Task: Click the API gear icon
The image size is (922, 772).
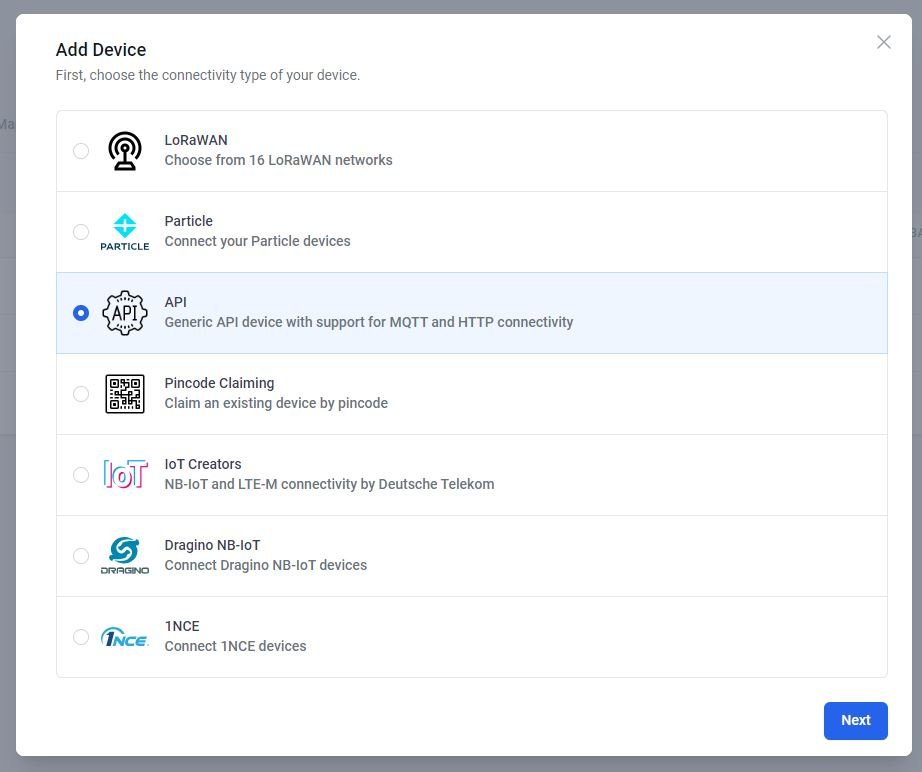Action: (124, 312)
